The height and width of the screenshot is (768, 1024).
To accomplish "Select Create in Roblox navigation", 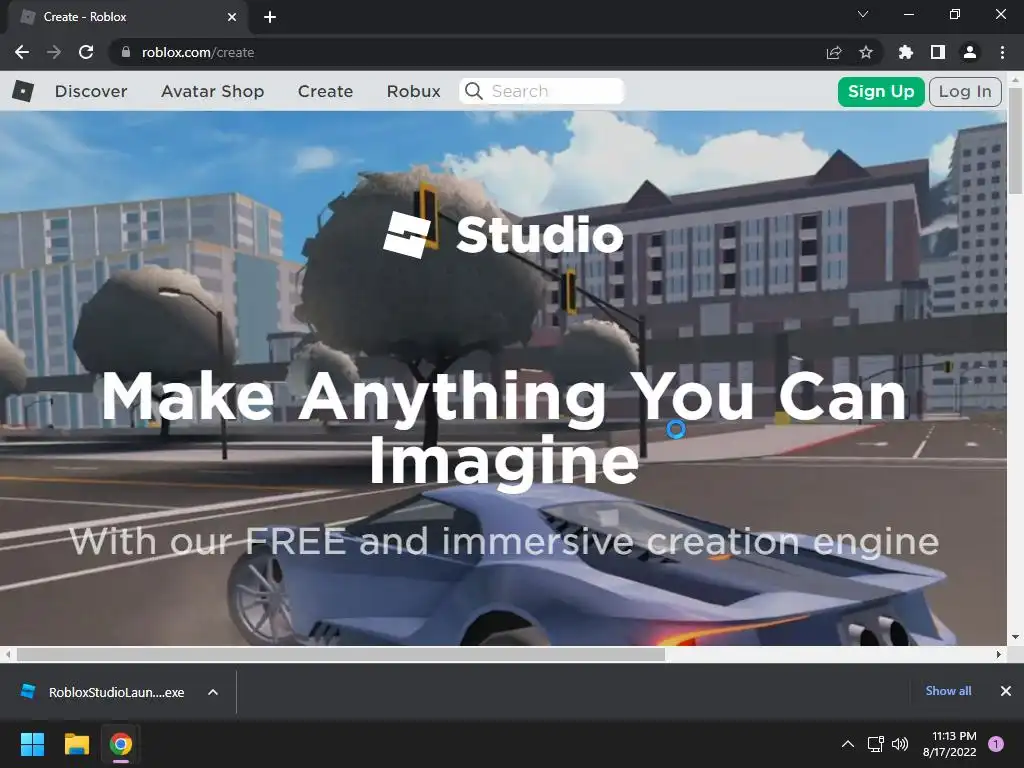I will (x=325, y=91).
